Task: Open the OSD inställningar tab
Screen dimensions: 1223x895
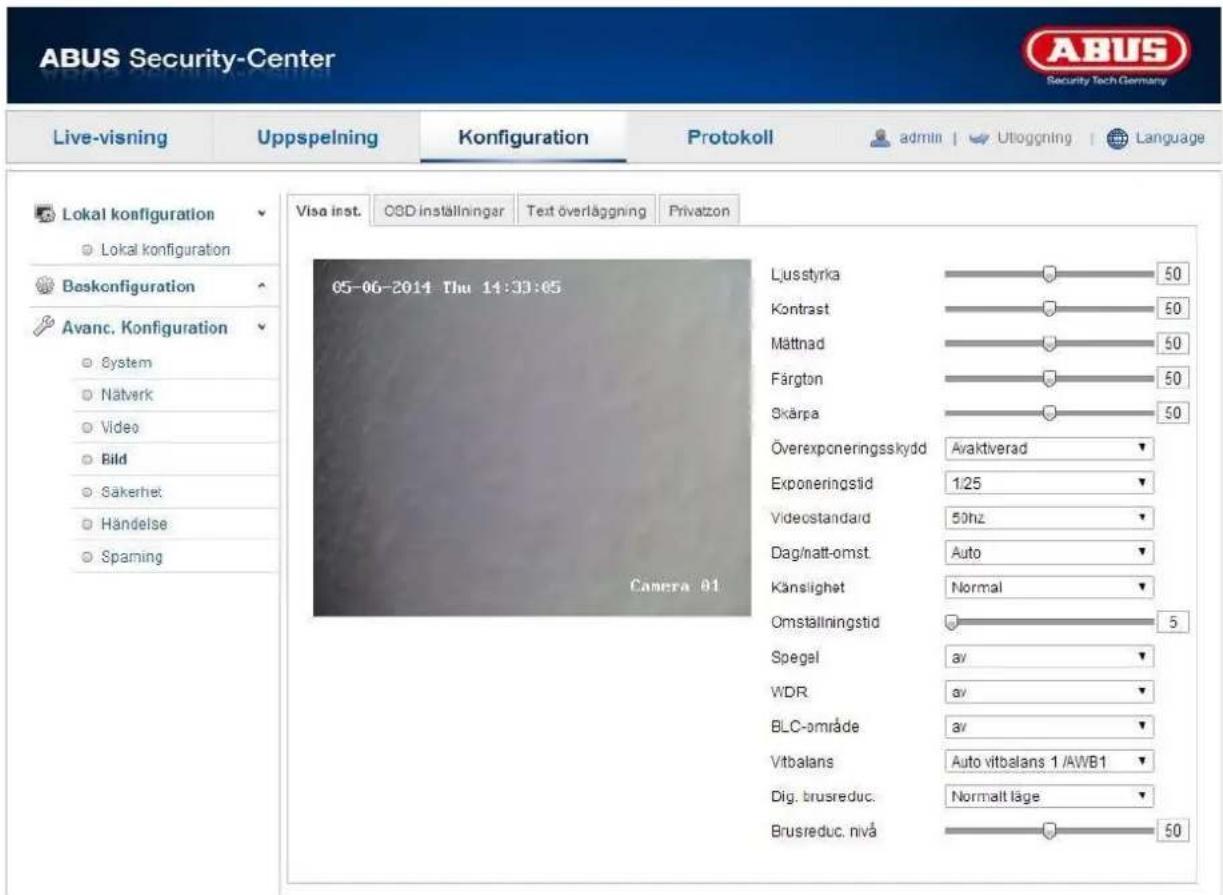Action: 443,211
